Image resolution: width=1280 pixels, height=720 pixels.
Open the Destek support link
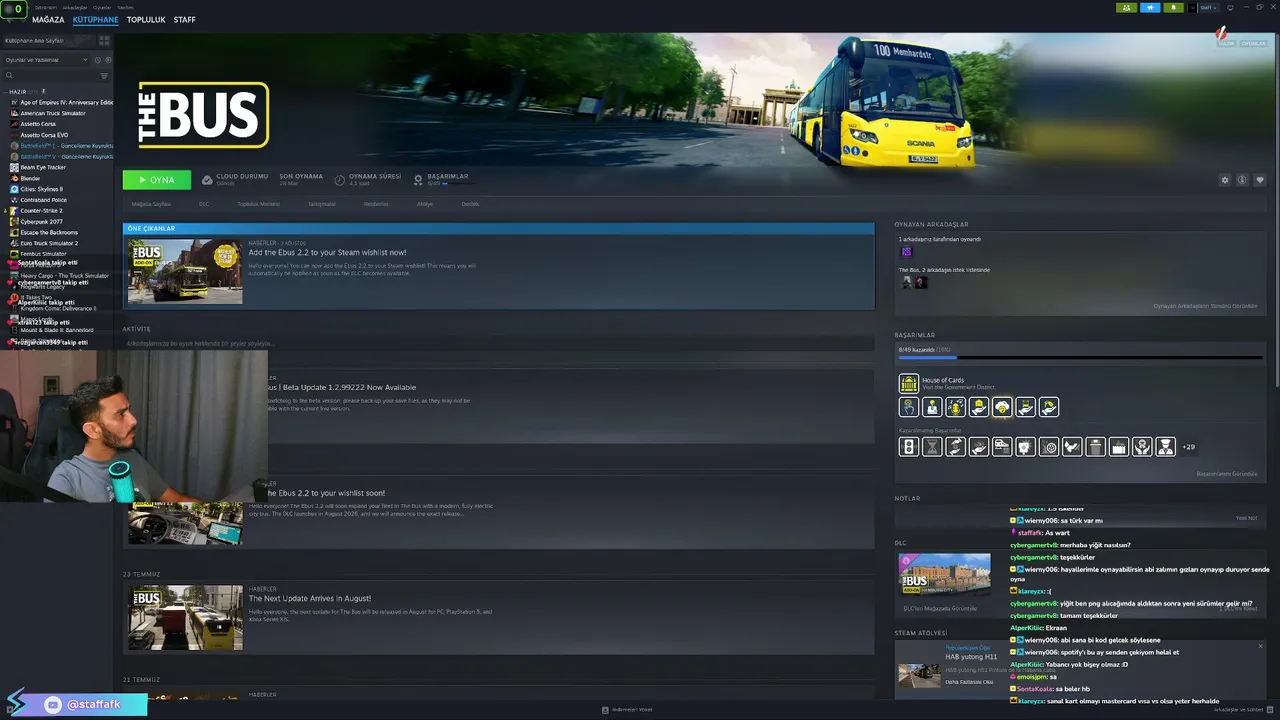pyautogui.click(x=470, y=204)
